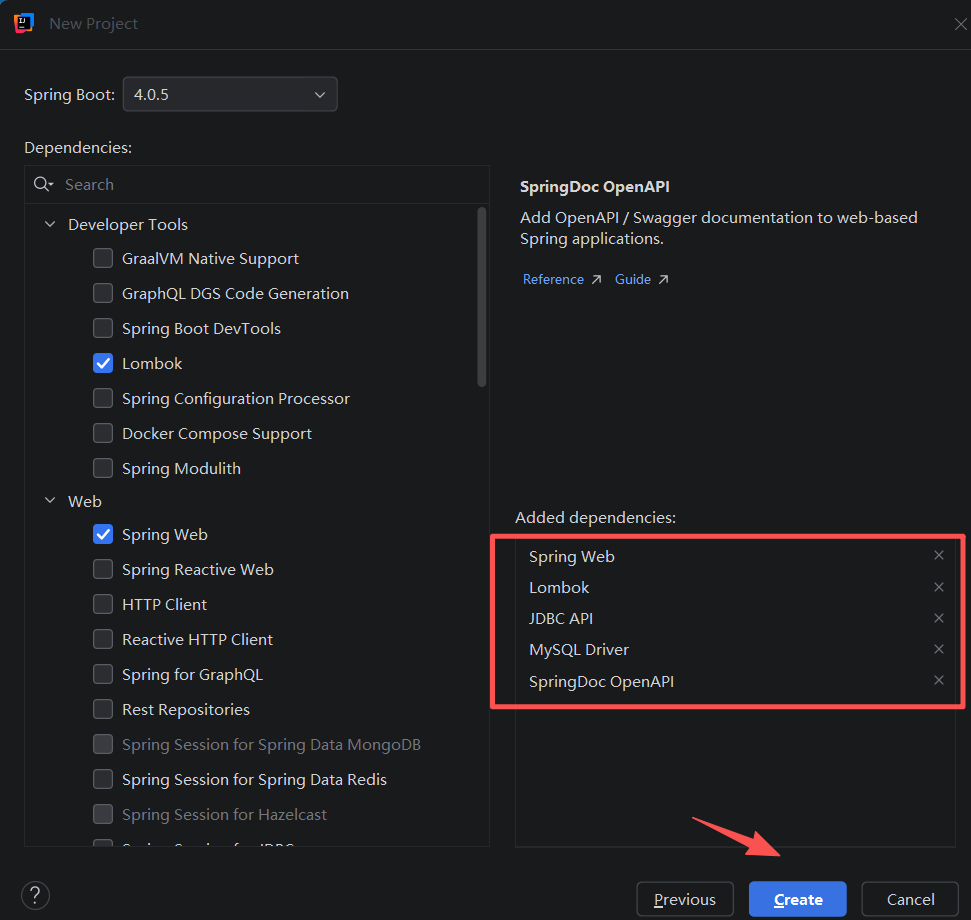Click the dependencies list scrollbar
This screenshot has width=971, height=920.
point(482,297)
